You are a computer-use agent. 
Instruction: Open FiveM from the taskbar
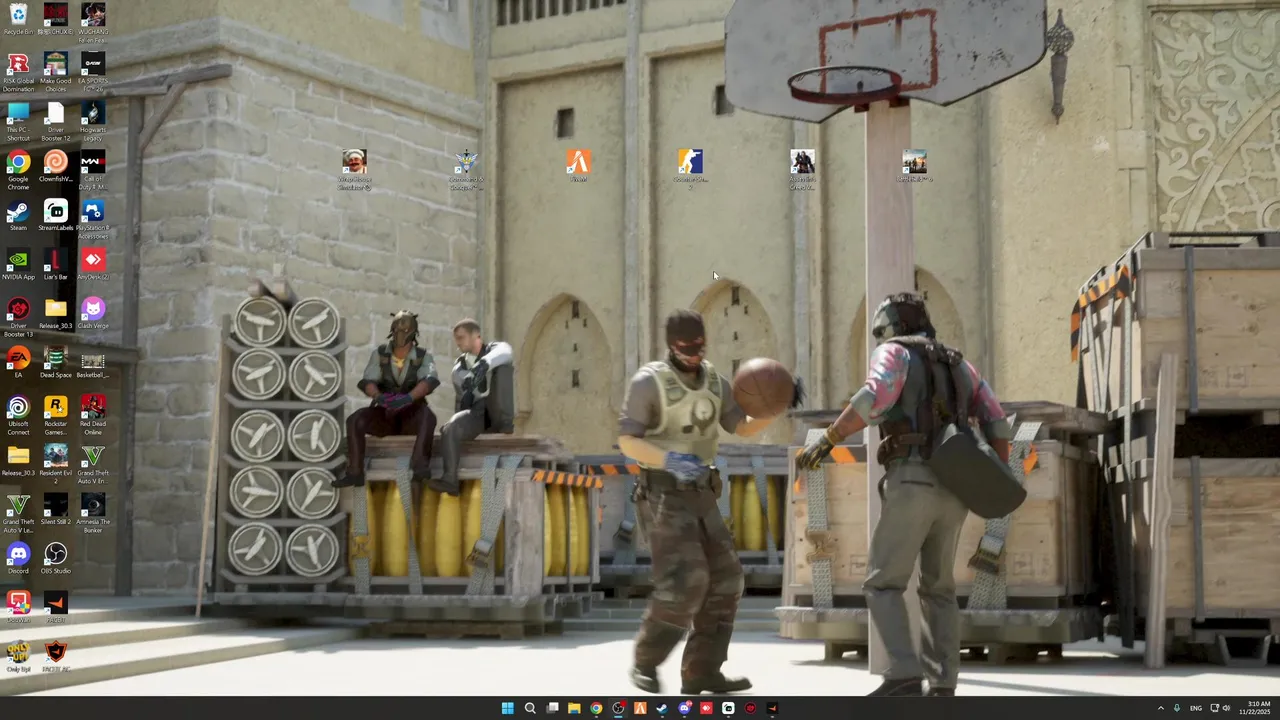coord(640,708)
